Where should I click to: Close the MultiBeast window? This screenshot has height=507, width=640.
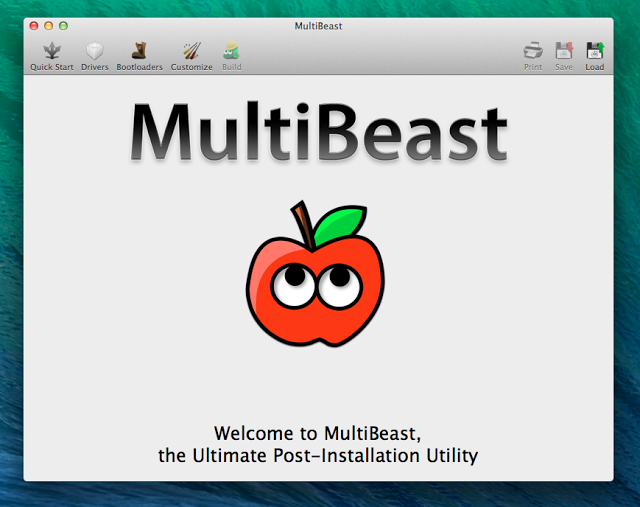34,26
